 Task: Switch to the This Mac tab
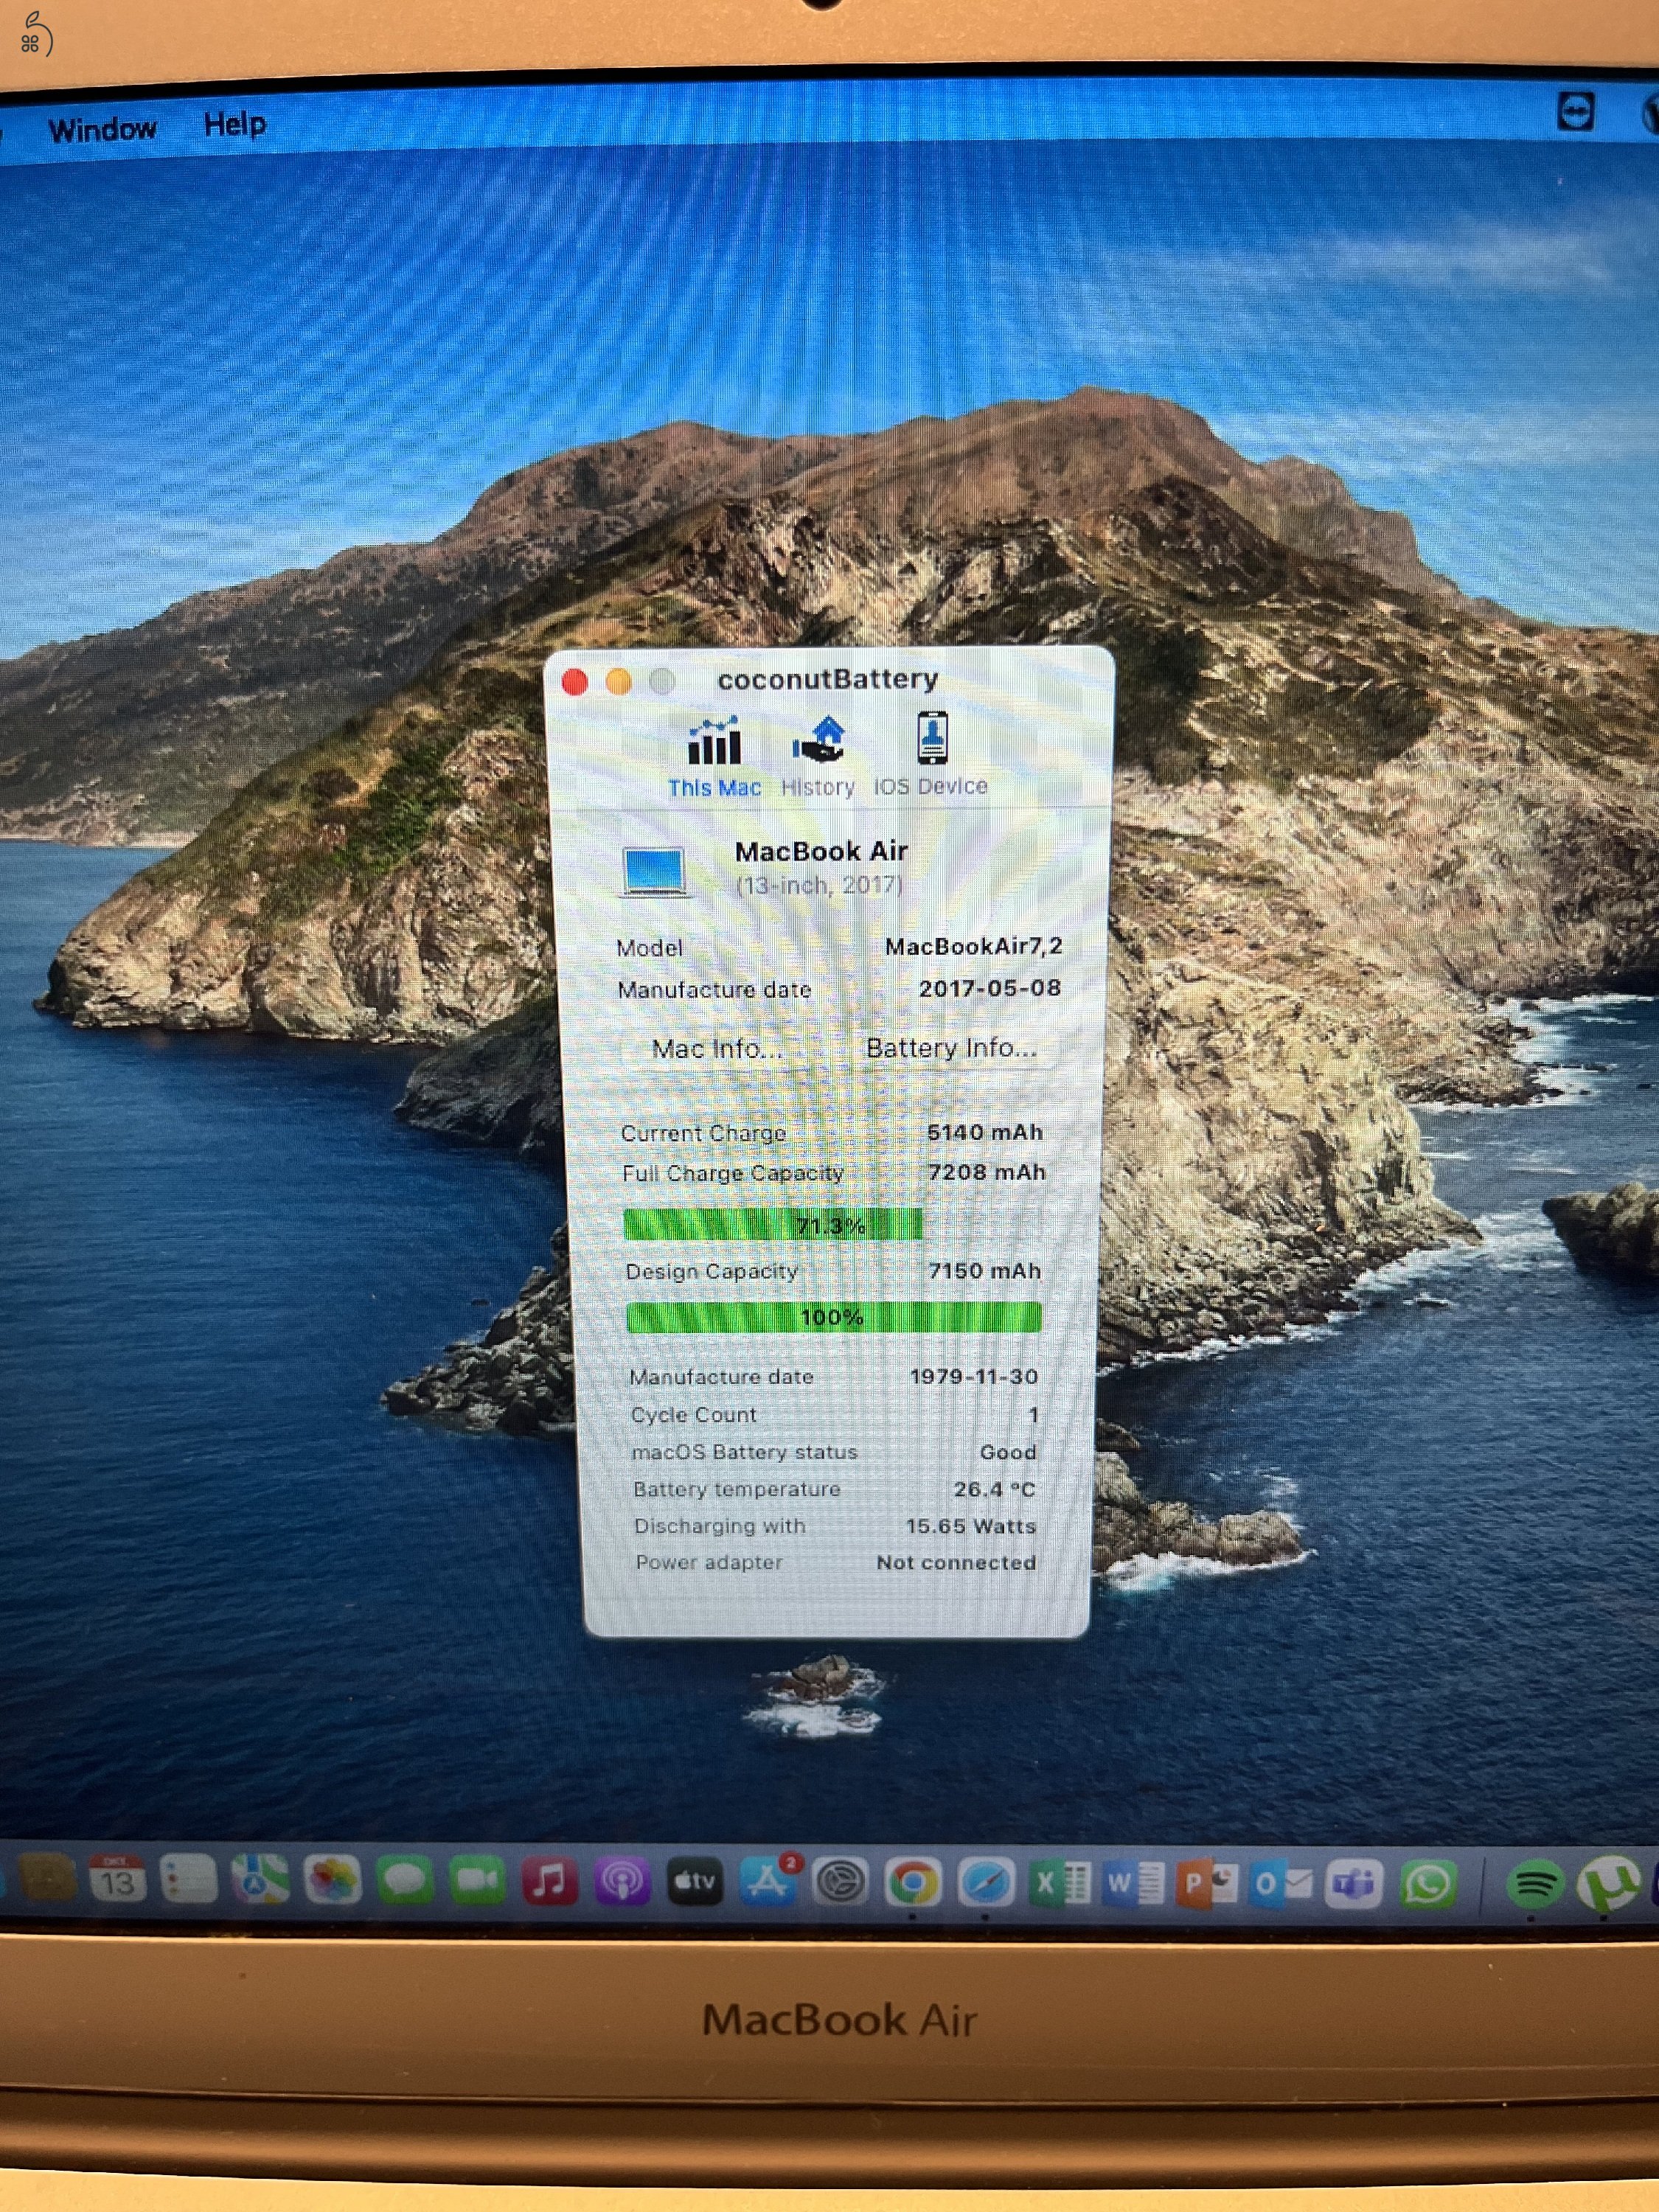(714, 757)
